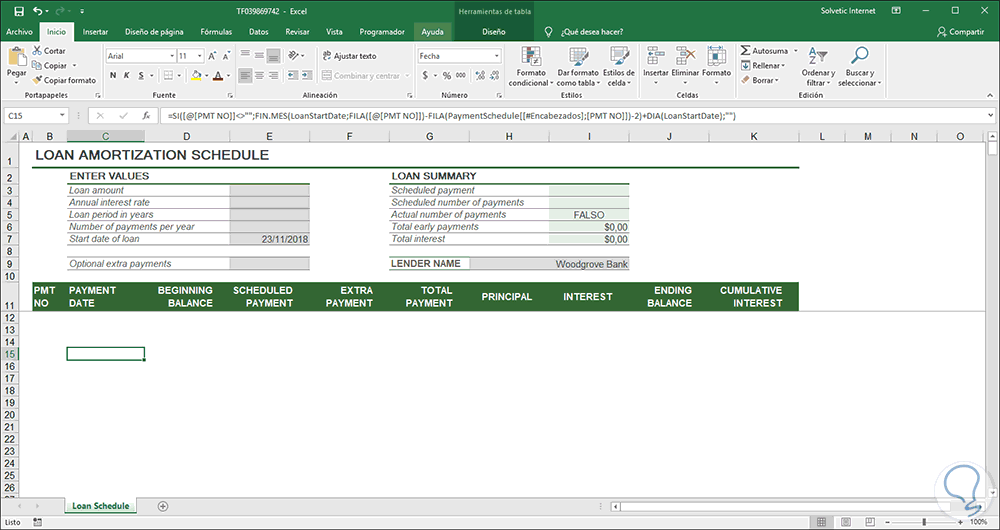Click the Compartir share button
The width and height of the screenshot is (1000, 530).
pos(959,32)
